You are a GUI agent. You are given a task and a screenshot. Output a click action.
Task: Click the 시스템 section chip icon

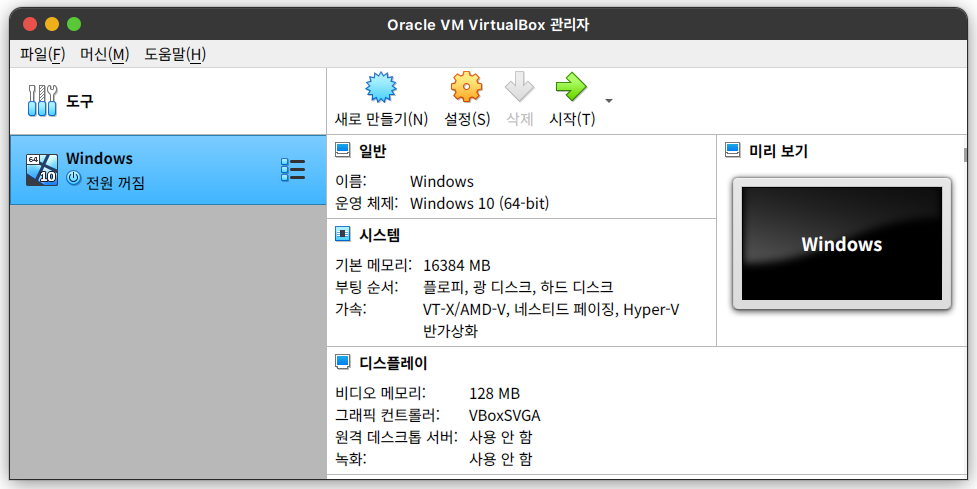343,234
